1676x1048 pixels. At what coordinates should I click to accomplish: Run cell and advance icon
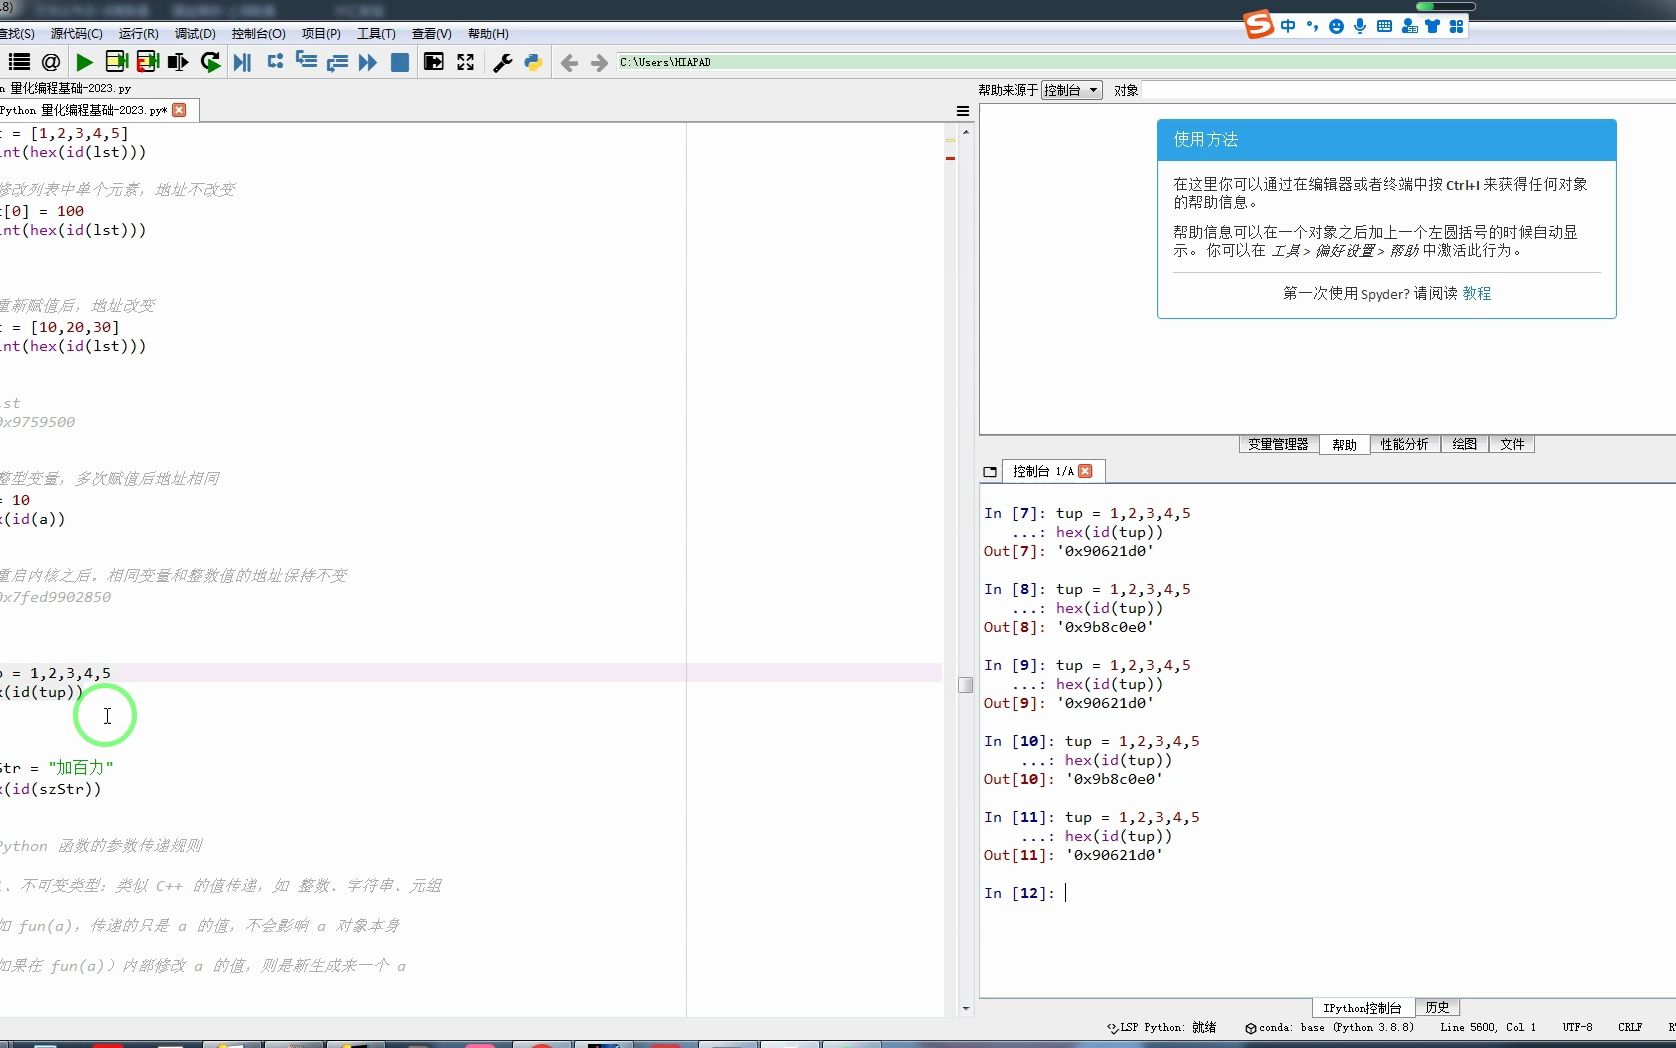148,62
